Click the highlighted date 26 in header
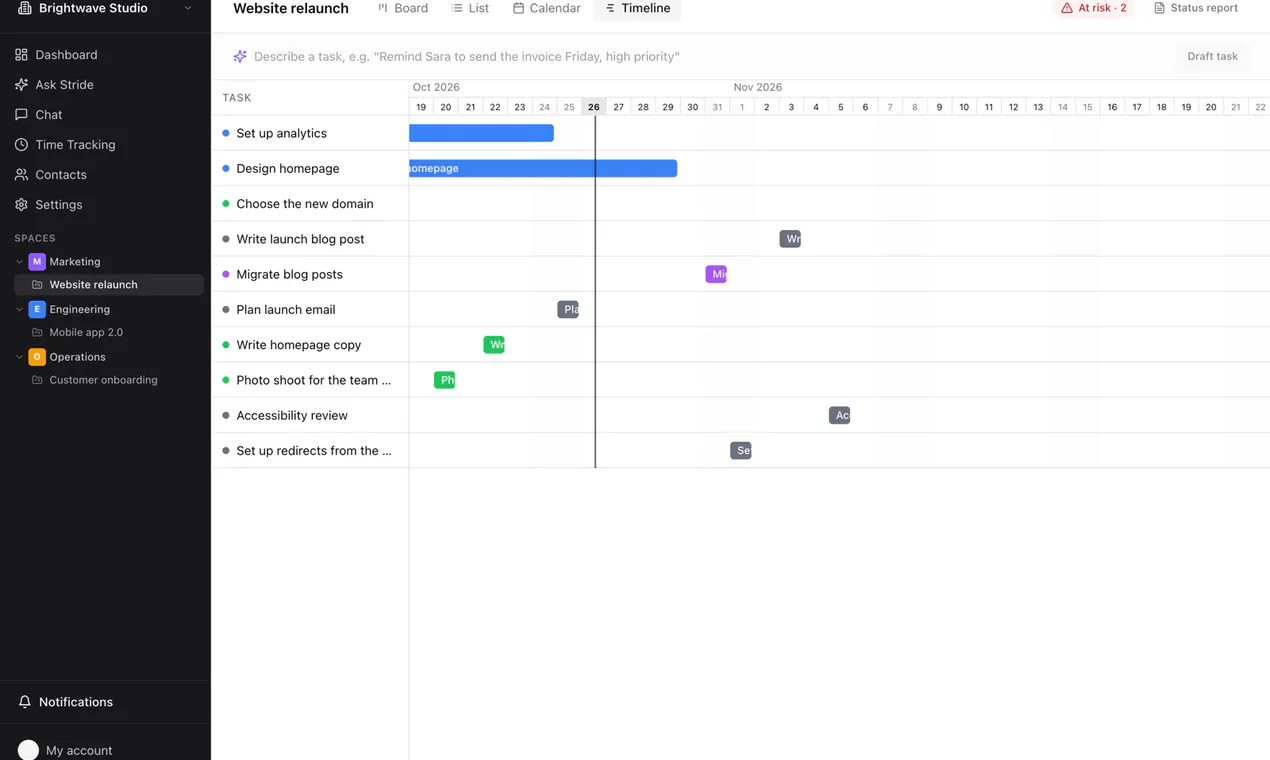This screenshot has width=1270, height=760. 594,107
